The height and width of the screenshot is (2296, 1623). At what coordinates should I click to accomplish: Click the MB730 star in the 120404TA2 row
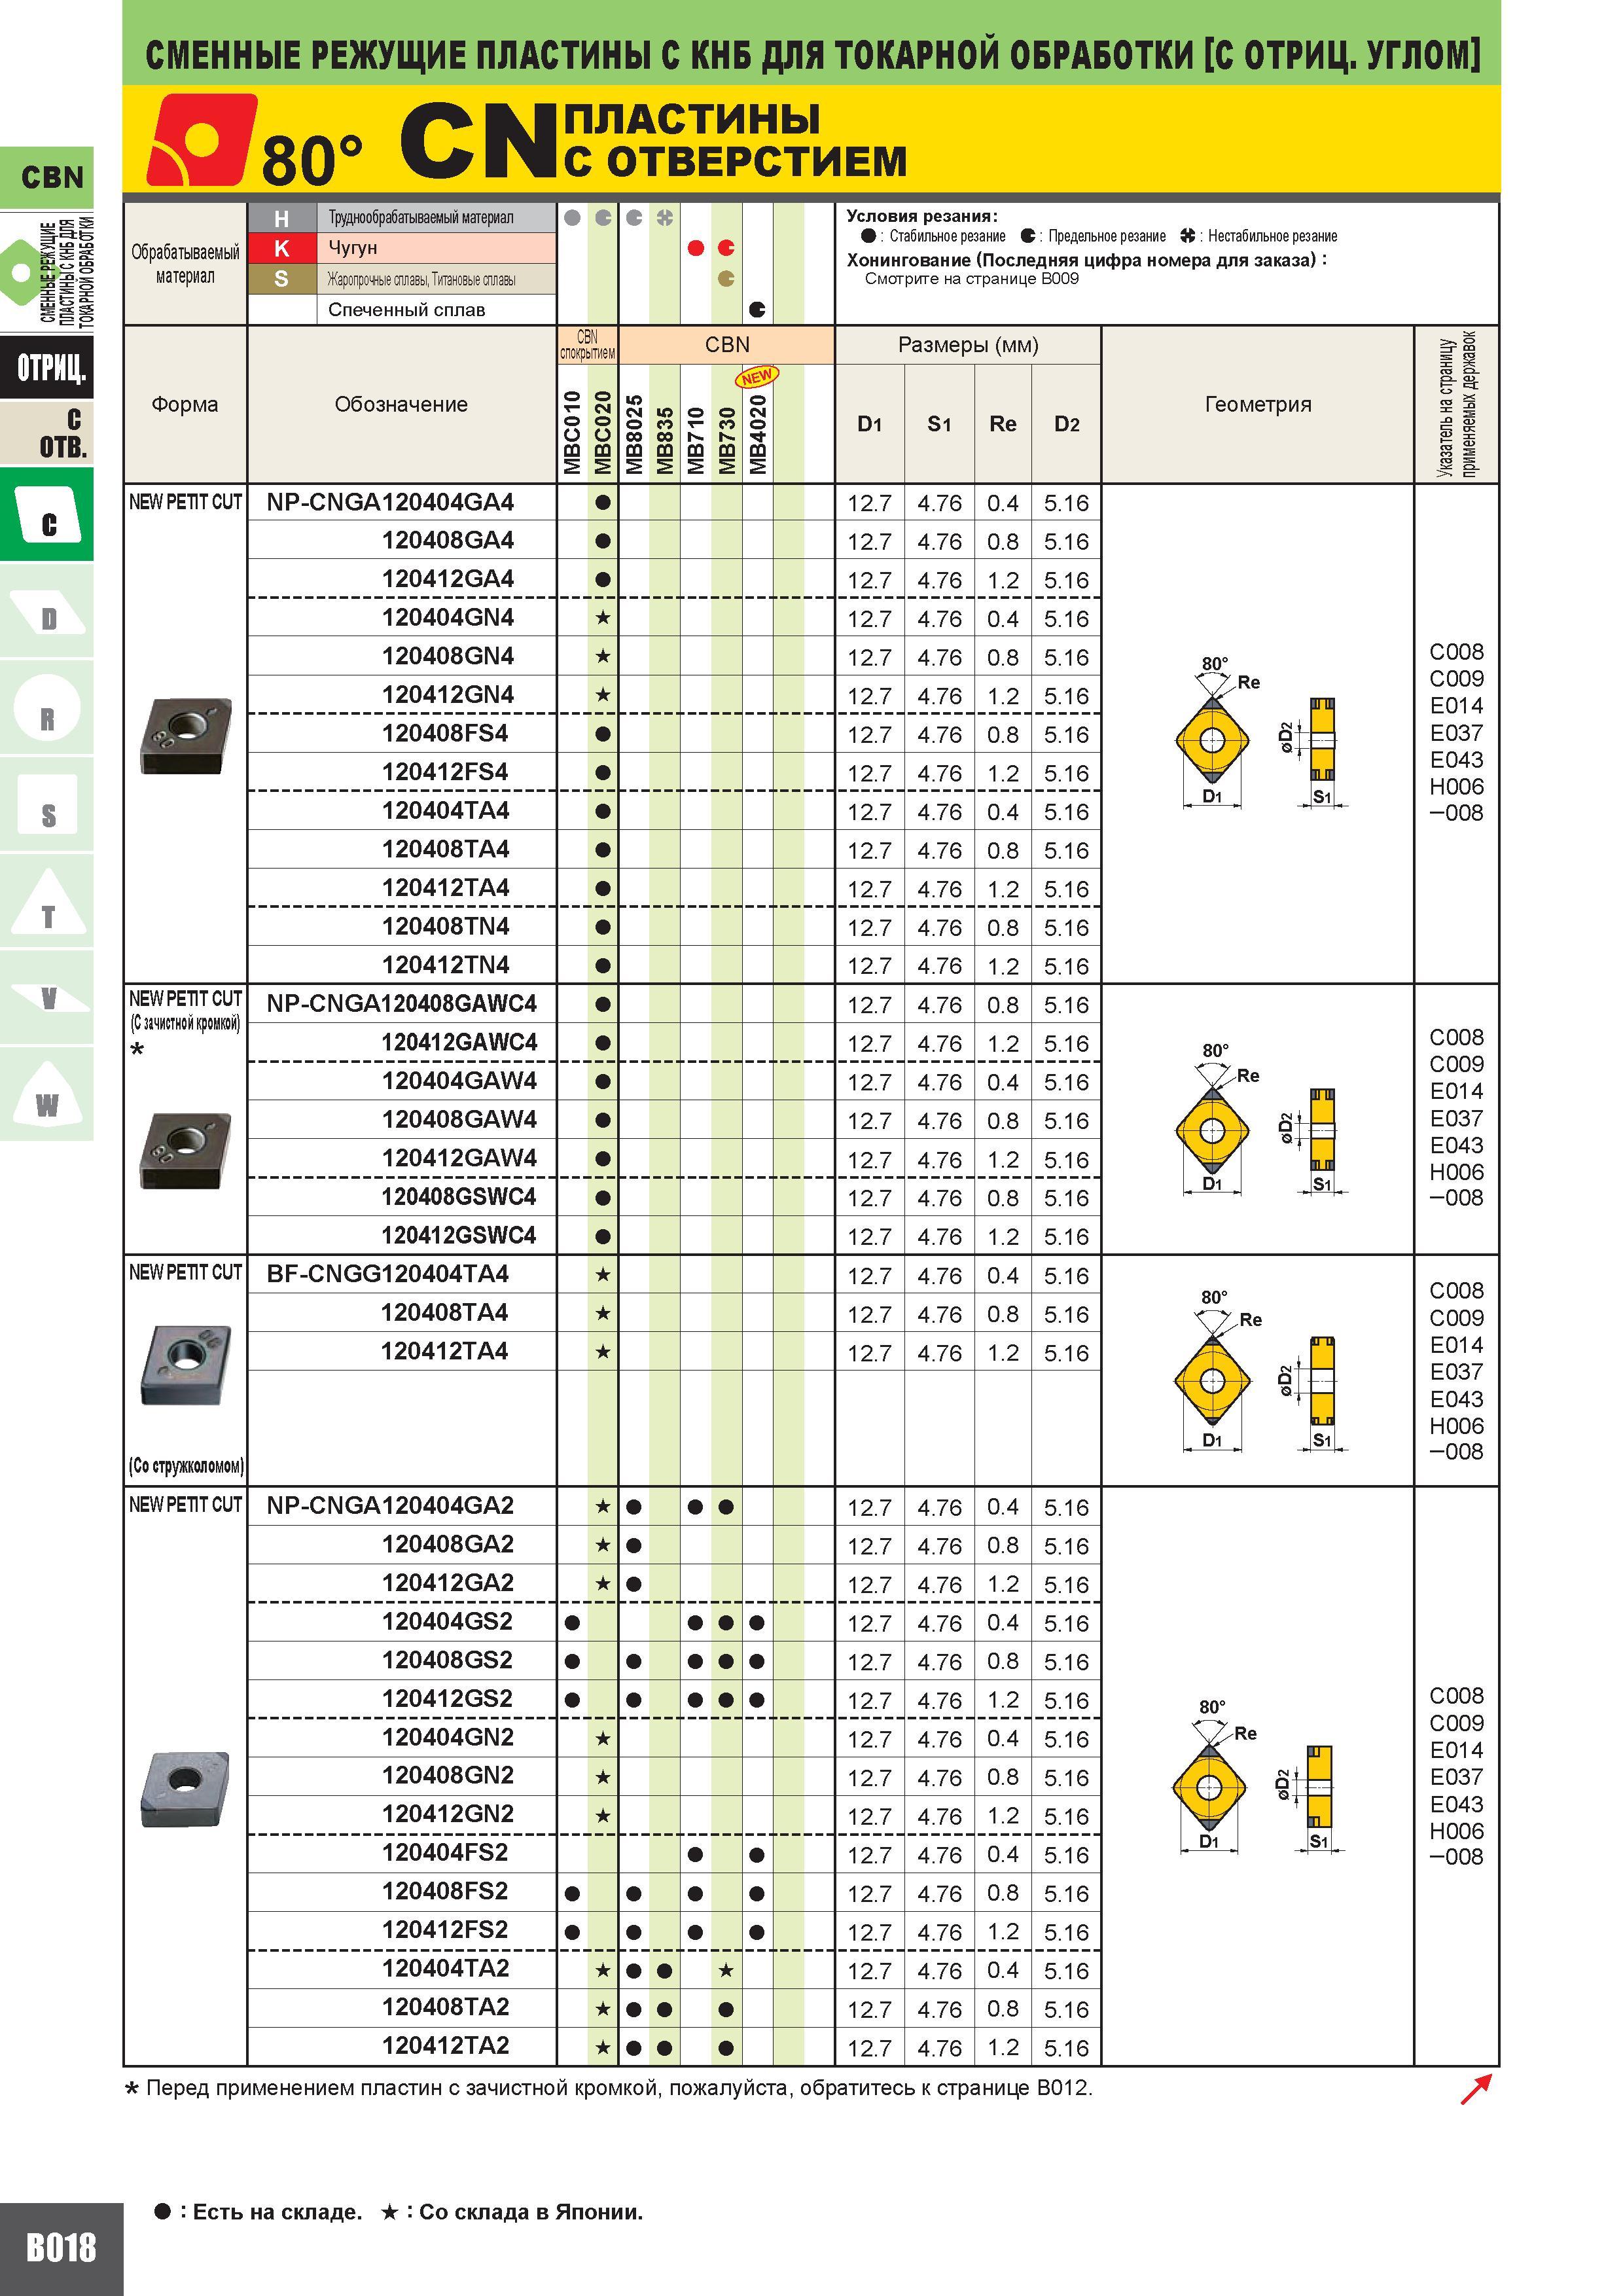[x=726, y=1971]
